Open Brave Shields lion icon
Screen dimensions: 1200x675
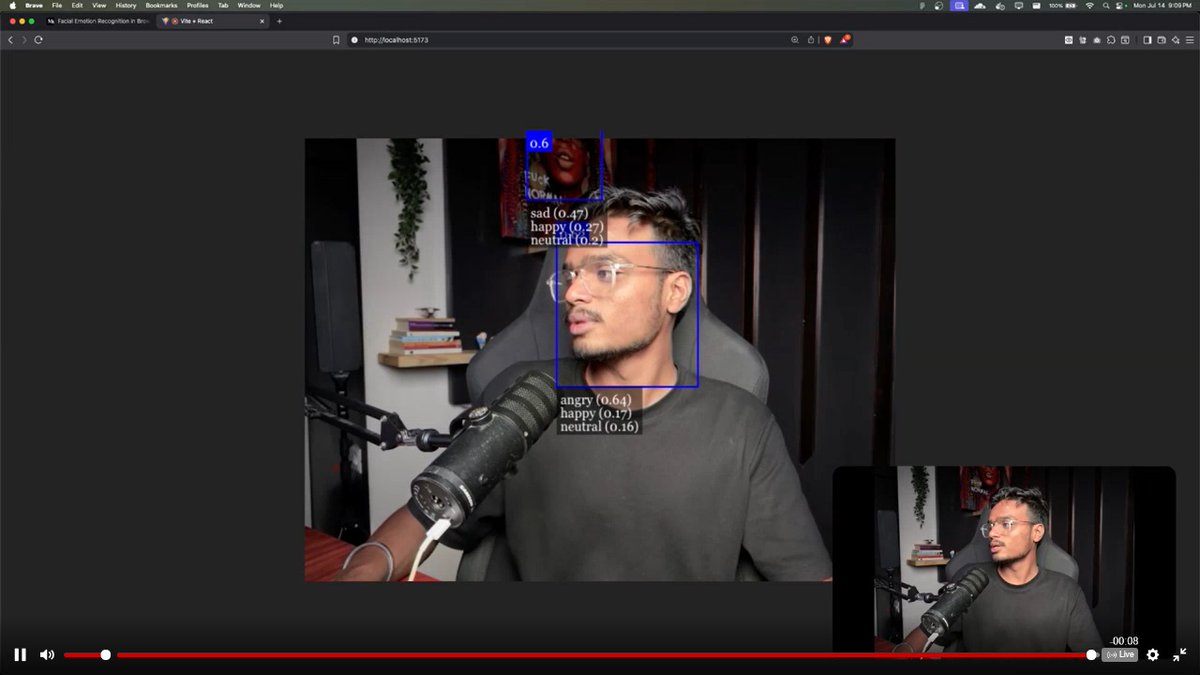827,40
